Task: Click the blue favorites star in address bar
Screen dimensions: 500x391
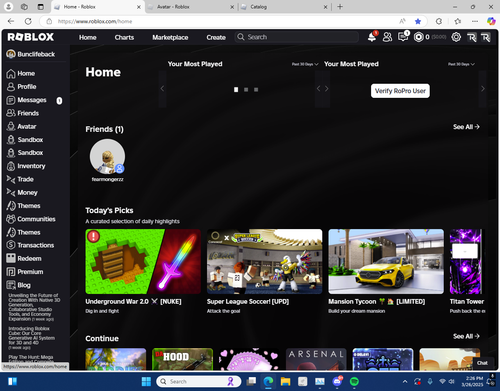Action: click(418, 21)
